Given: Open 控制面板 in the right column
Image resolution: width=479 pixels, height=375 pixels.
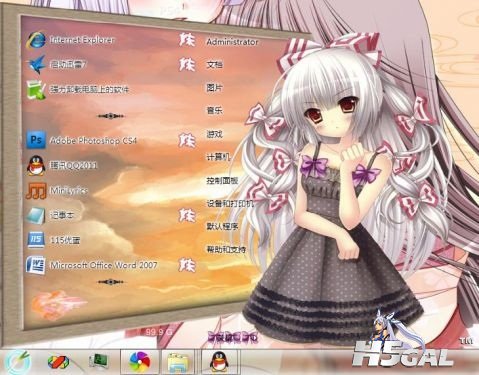Looking at the screenshot, I should pyautogui.click(x=222, y=181).
